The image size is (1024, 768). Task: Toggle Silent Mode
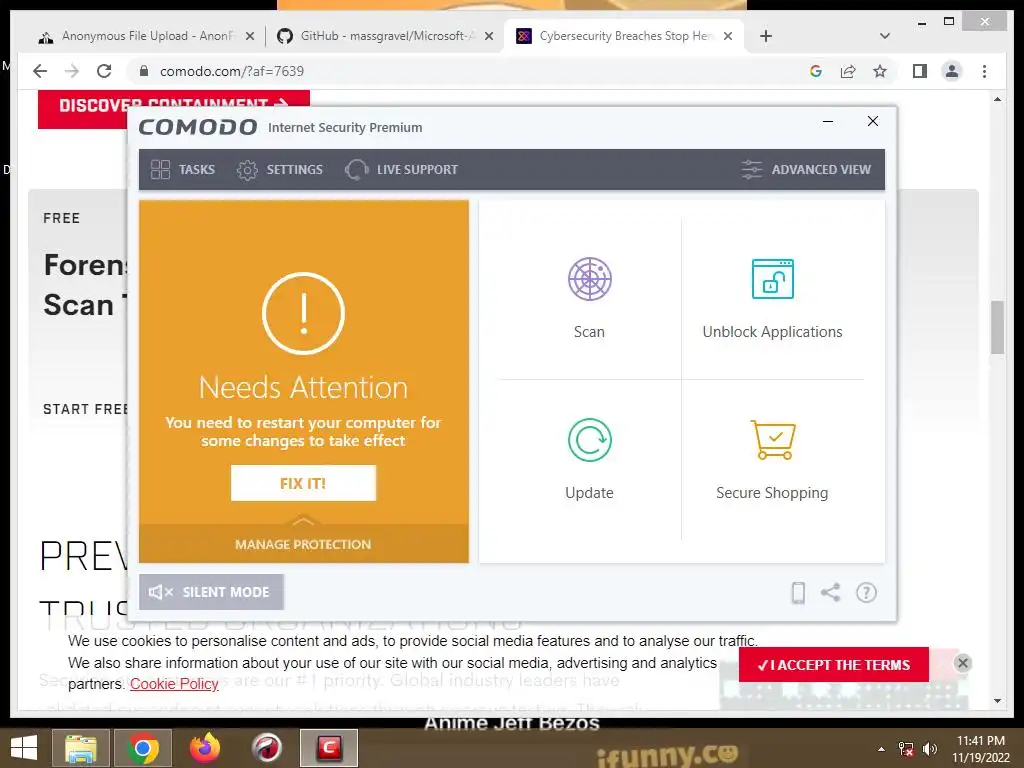coord(211,592)
